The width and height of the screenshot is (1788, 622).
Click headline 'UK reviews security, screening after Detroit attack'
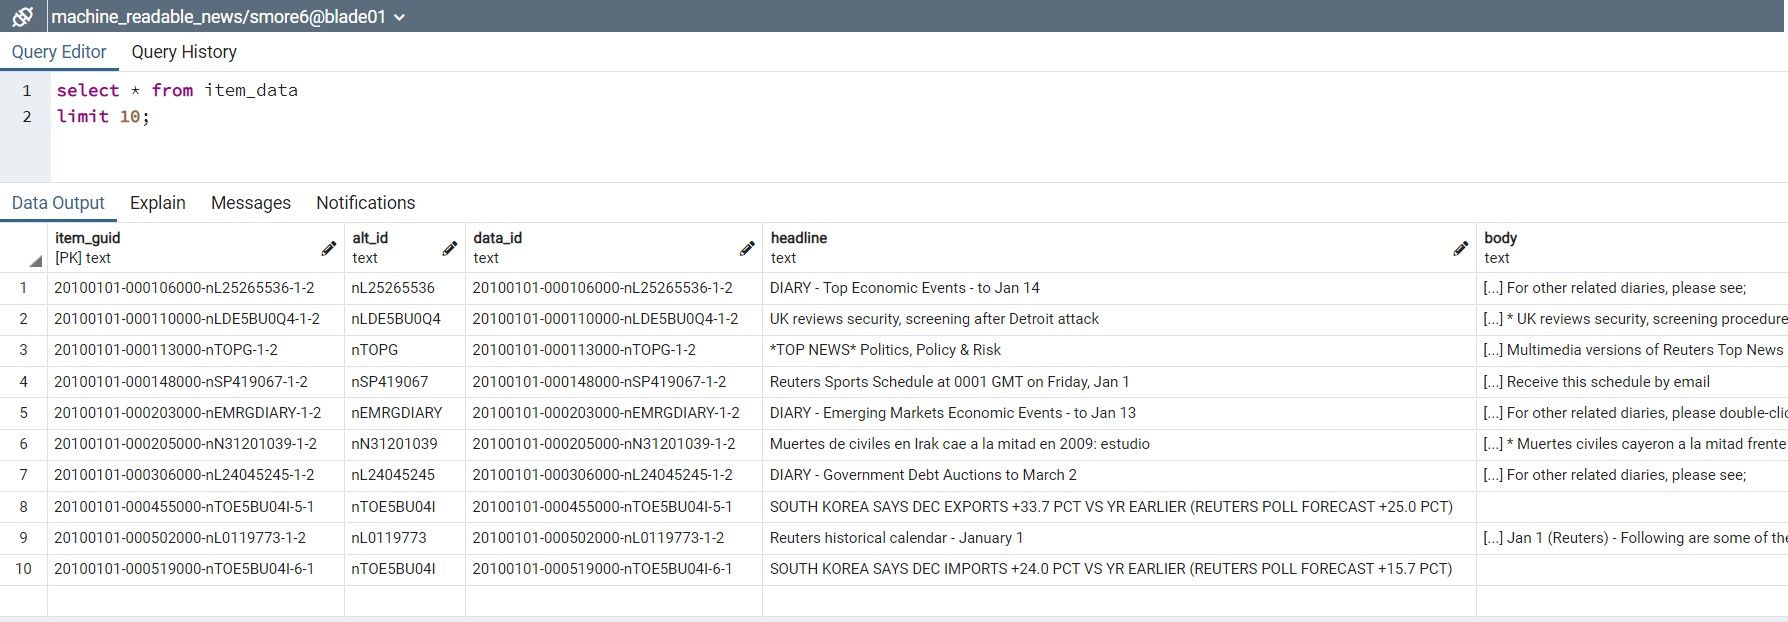(x=1119, y=319)
